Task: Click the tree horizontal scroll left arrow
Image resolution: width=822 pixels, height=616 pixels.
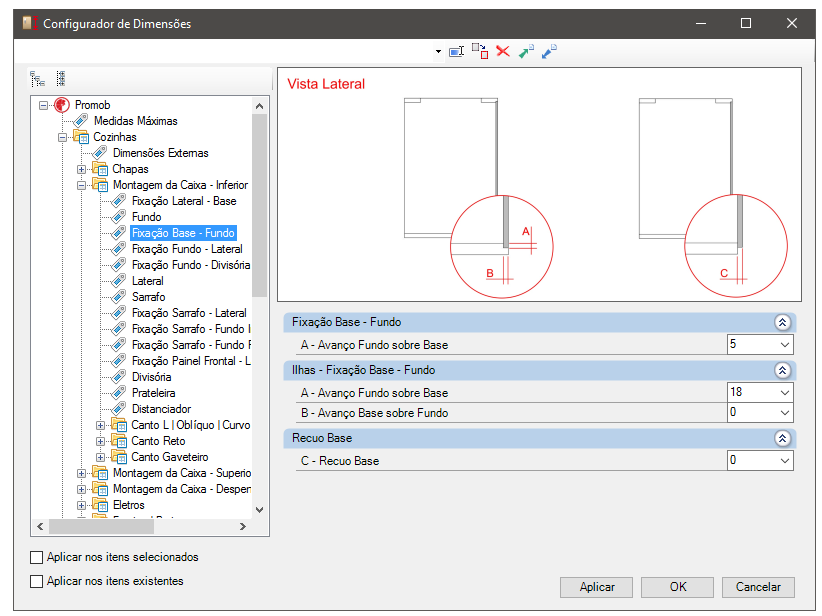Action: [40, 527]
